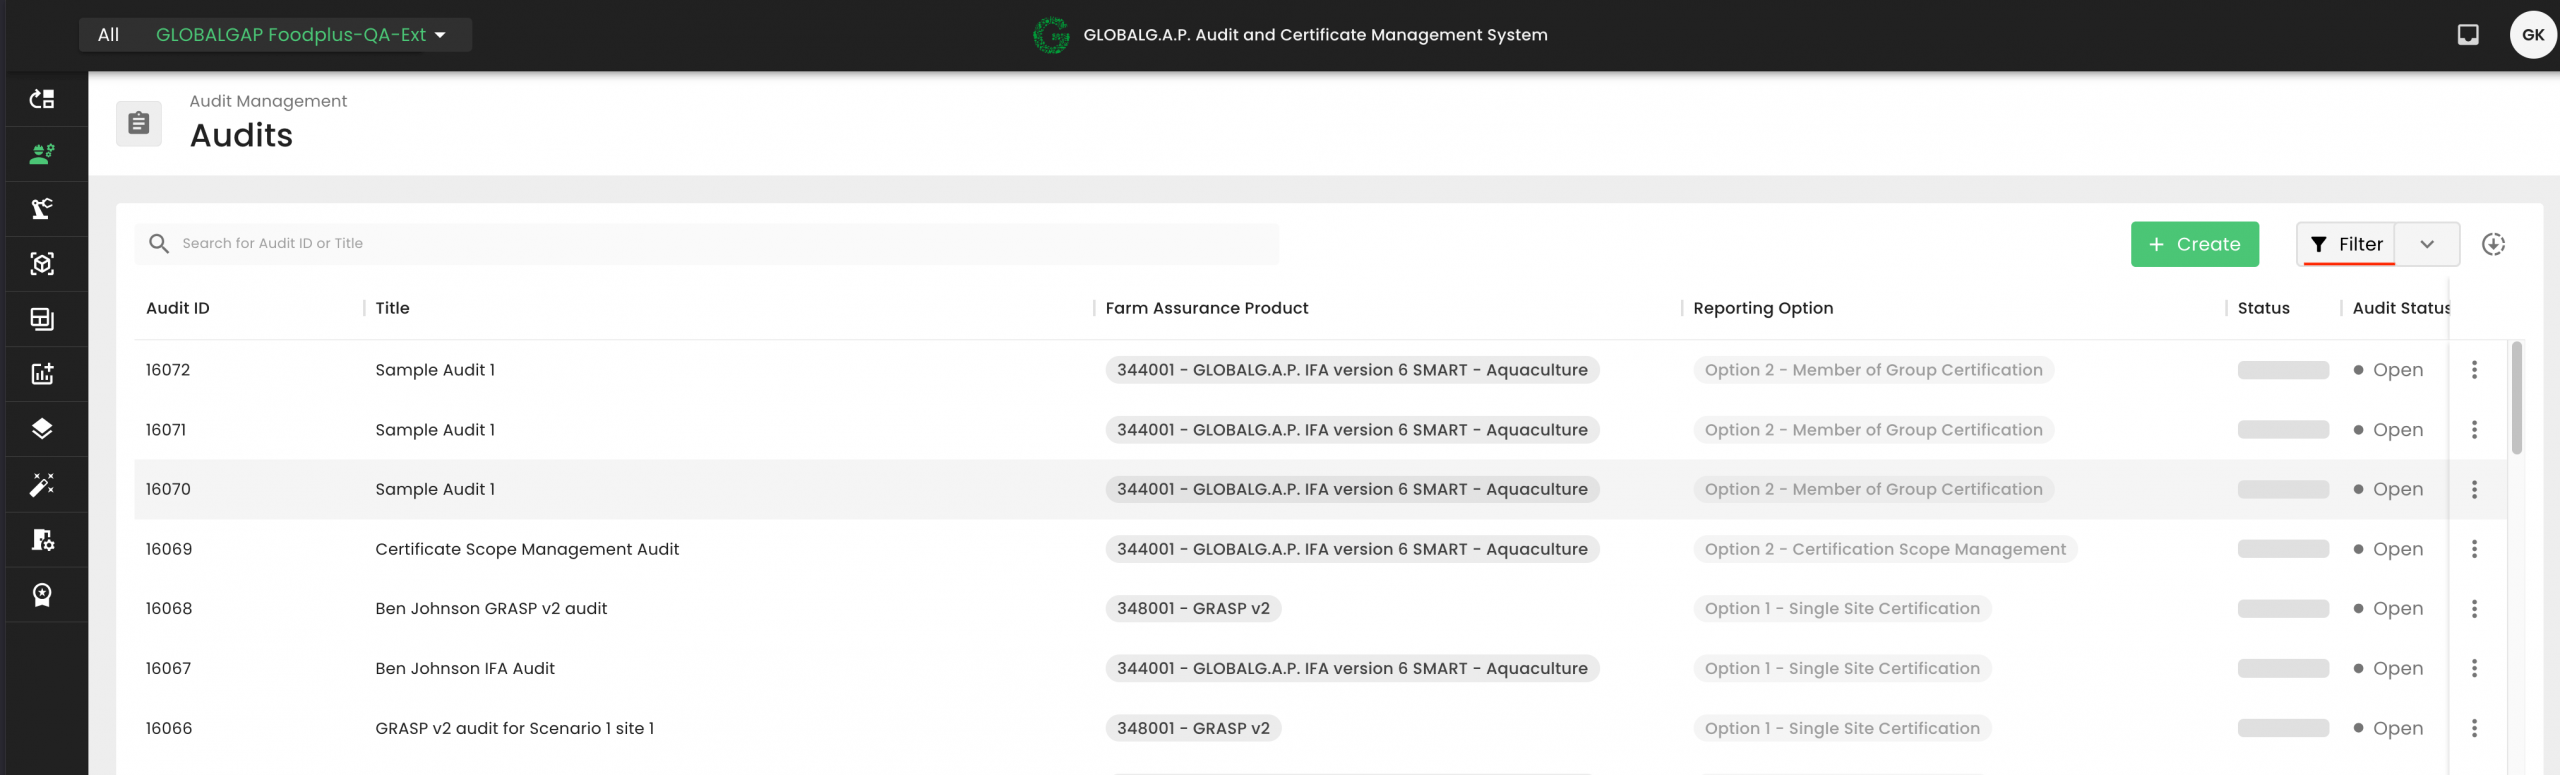
Task: Open the table layout sidebar icon
Action: pos(42,319)
